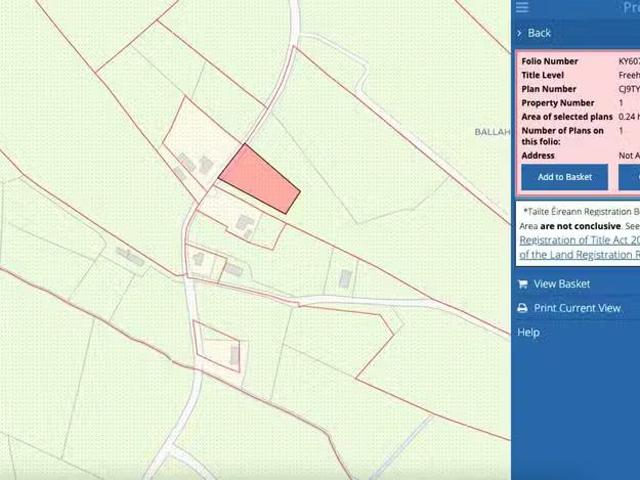Screen dimensions: 640x480
Task: Open the View Basket text
Action: click(561, 284)
